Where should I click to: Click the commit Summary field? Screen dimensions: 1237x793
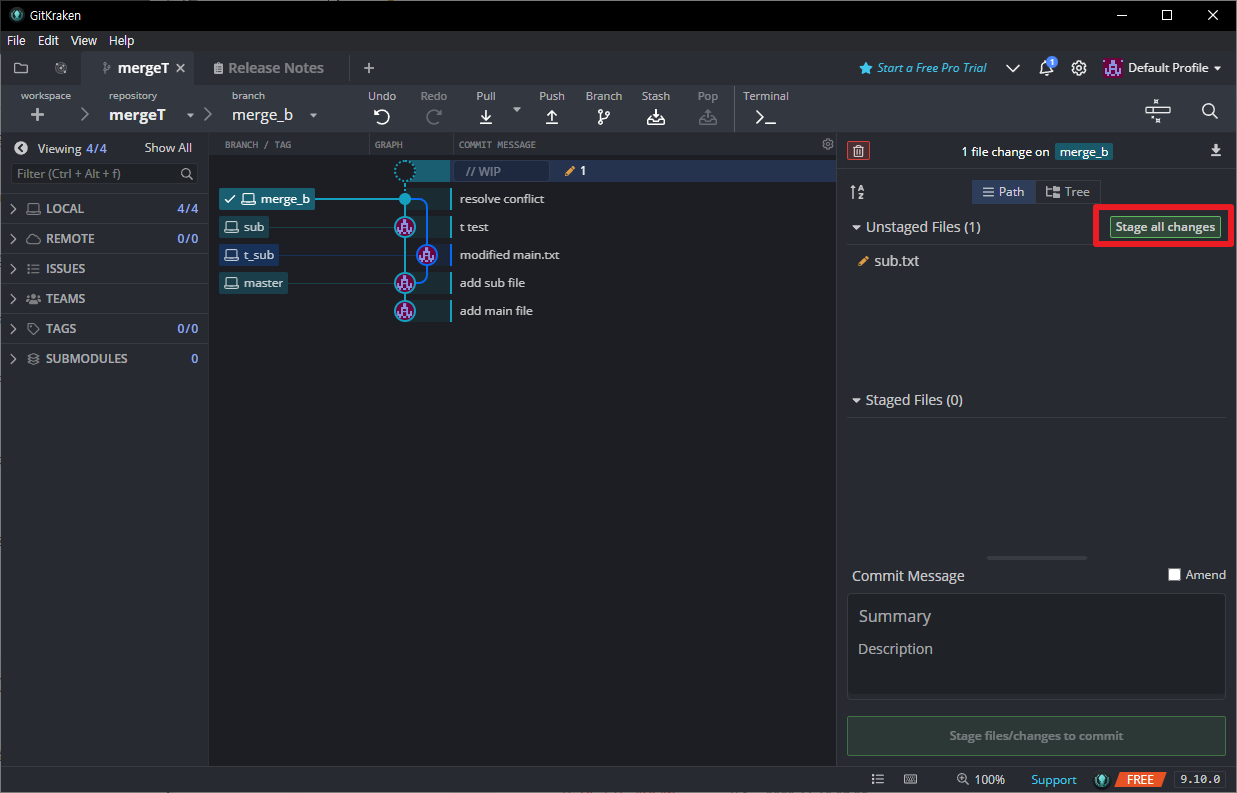tap(1036, 616)
